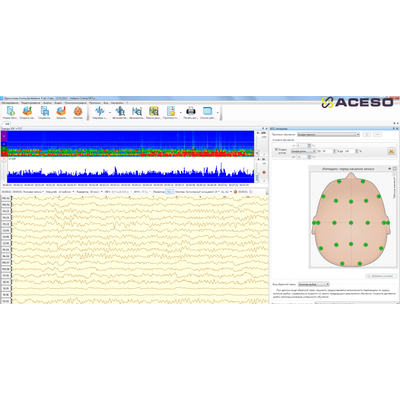Toggle the red record dot beside the trend
400x400 pixels.
pyautogui.click(x=264, y=172)
